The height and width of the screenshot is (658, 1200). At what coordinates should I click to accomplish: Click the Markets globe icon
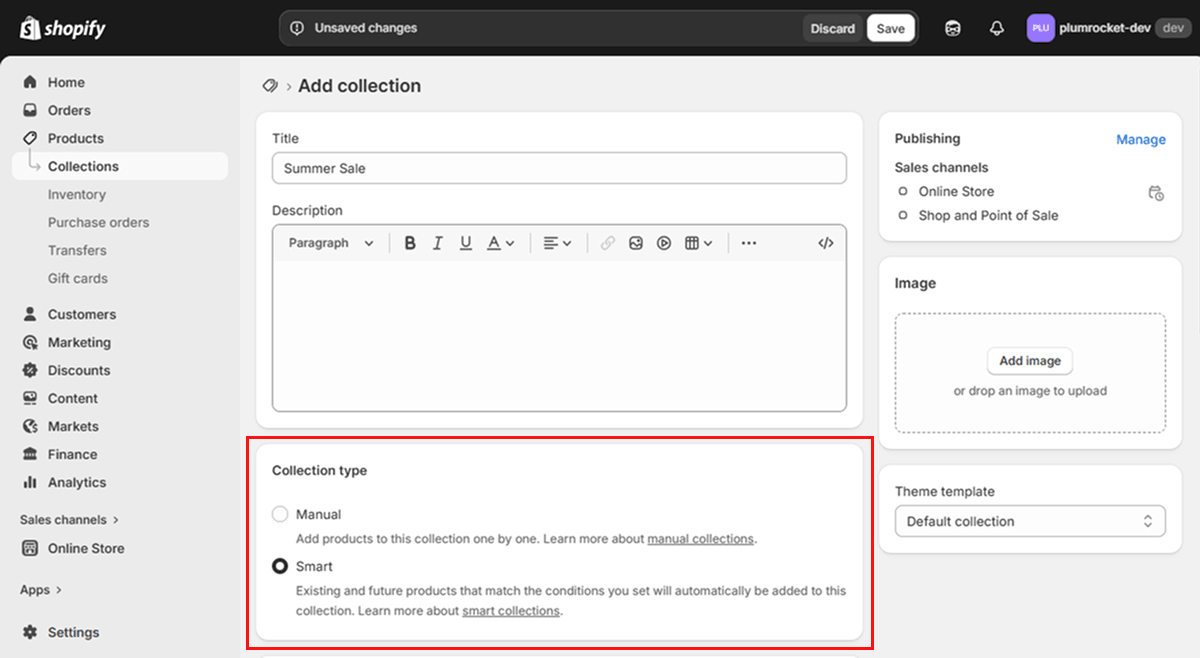[30, 426]
